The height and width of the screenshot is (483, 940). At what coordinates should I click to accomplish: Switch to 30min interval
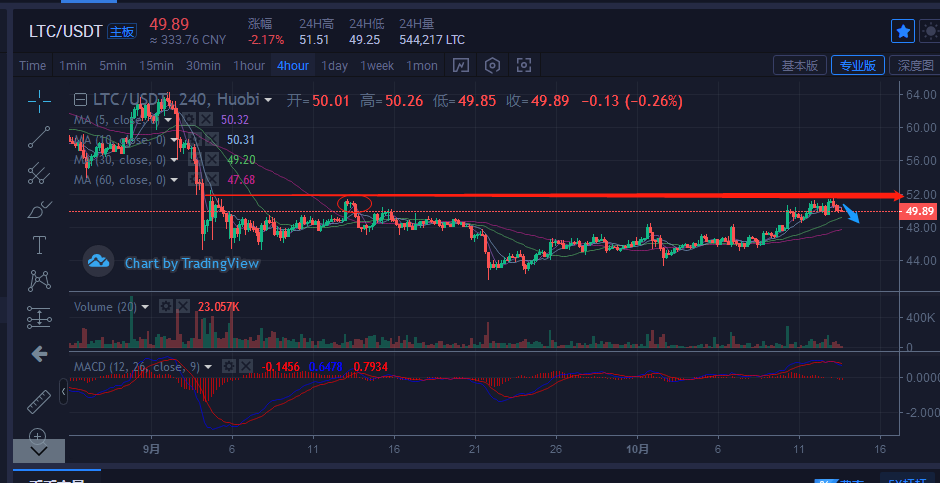(x=203, y=66)
